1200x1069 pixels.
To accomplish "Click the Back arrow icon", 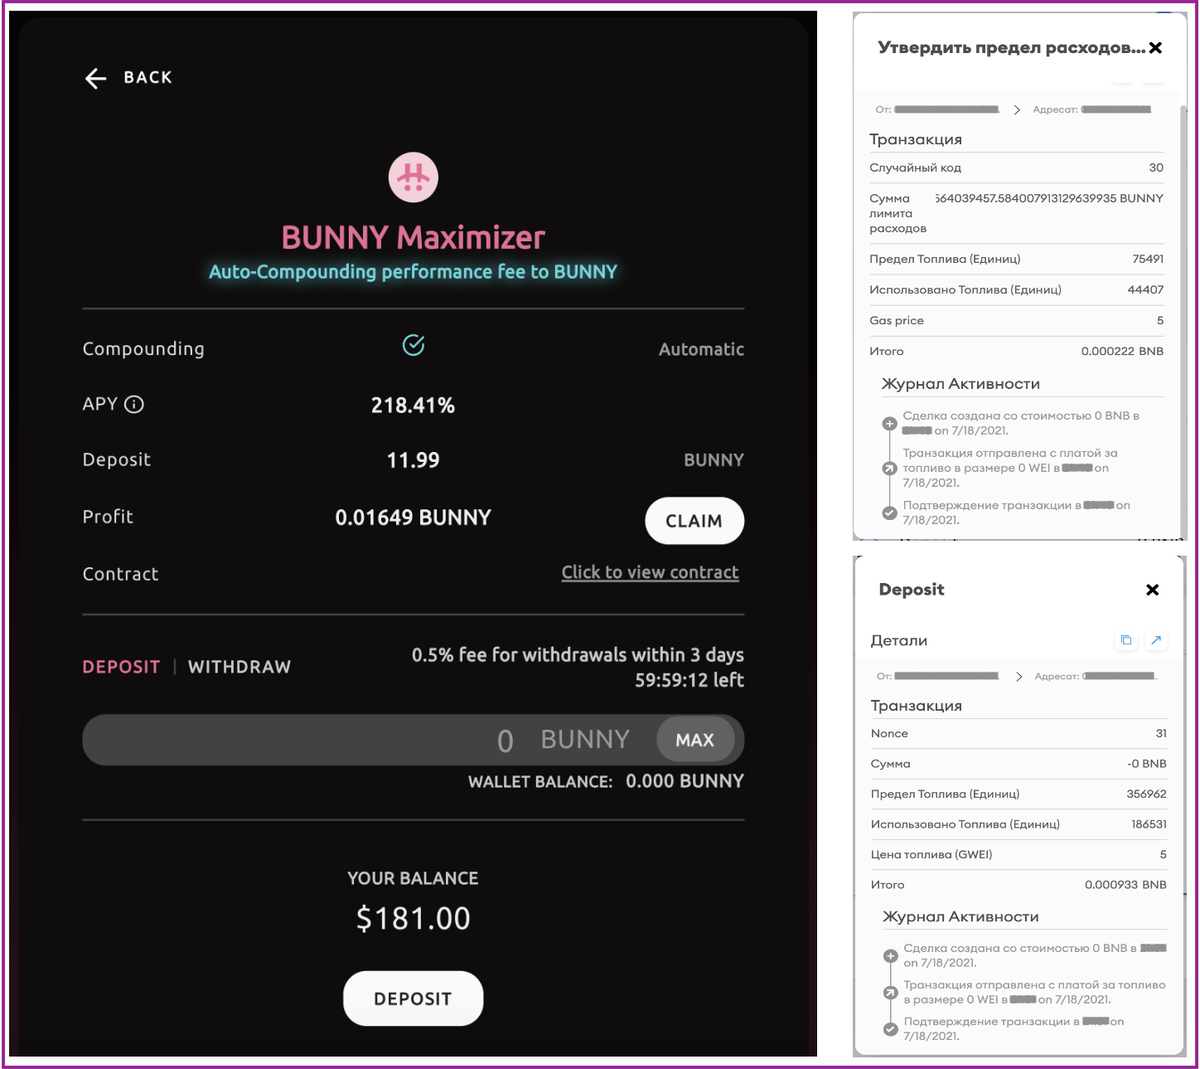I will [95, 77].
